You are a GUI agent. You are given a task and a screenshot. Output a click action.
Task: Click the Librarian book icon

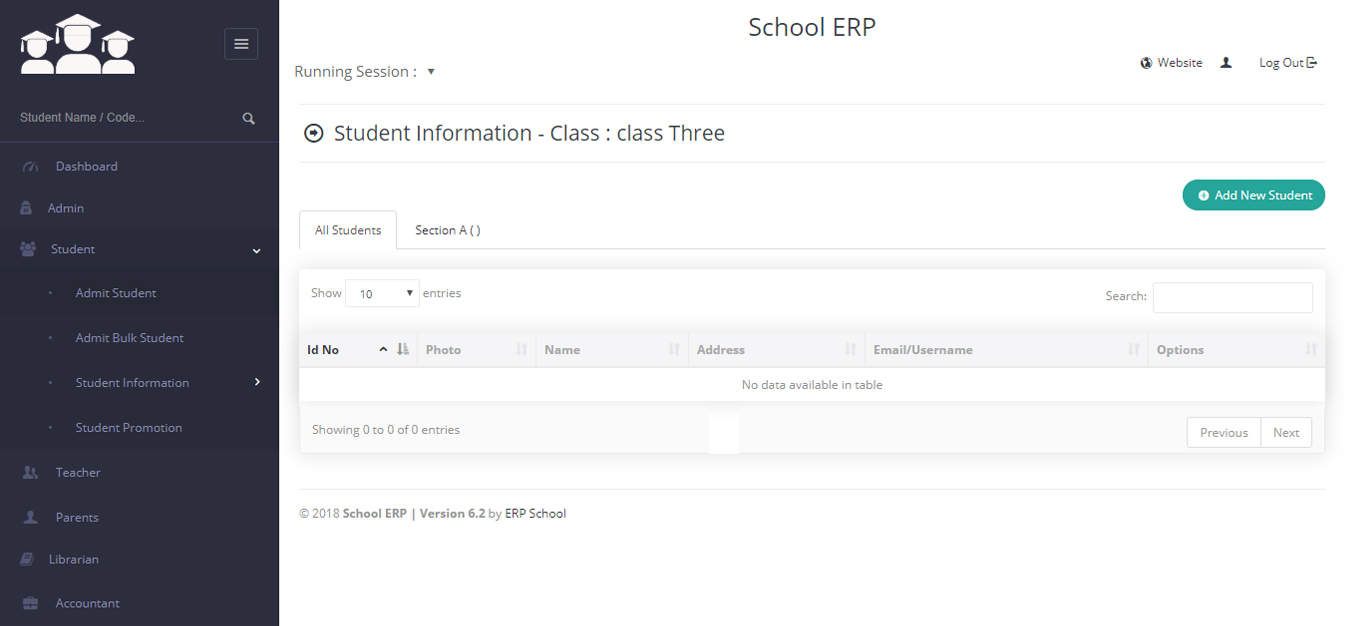point(28,560)
